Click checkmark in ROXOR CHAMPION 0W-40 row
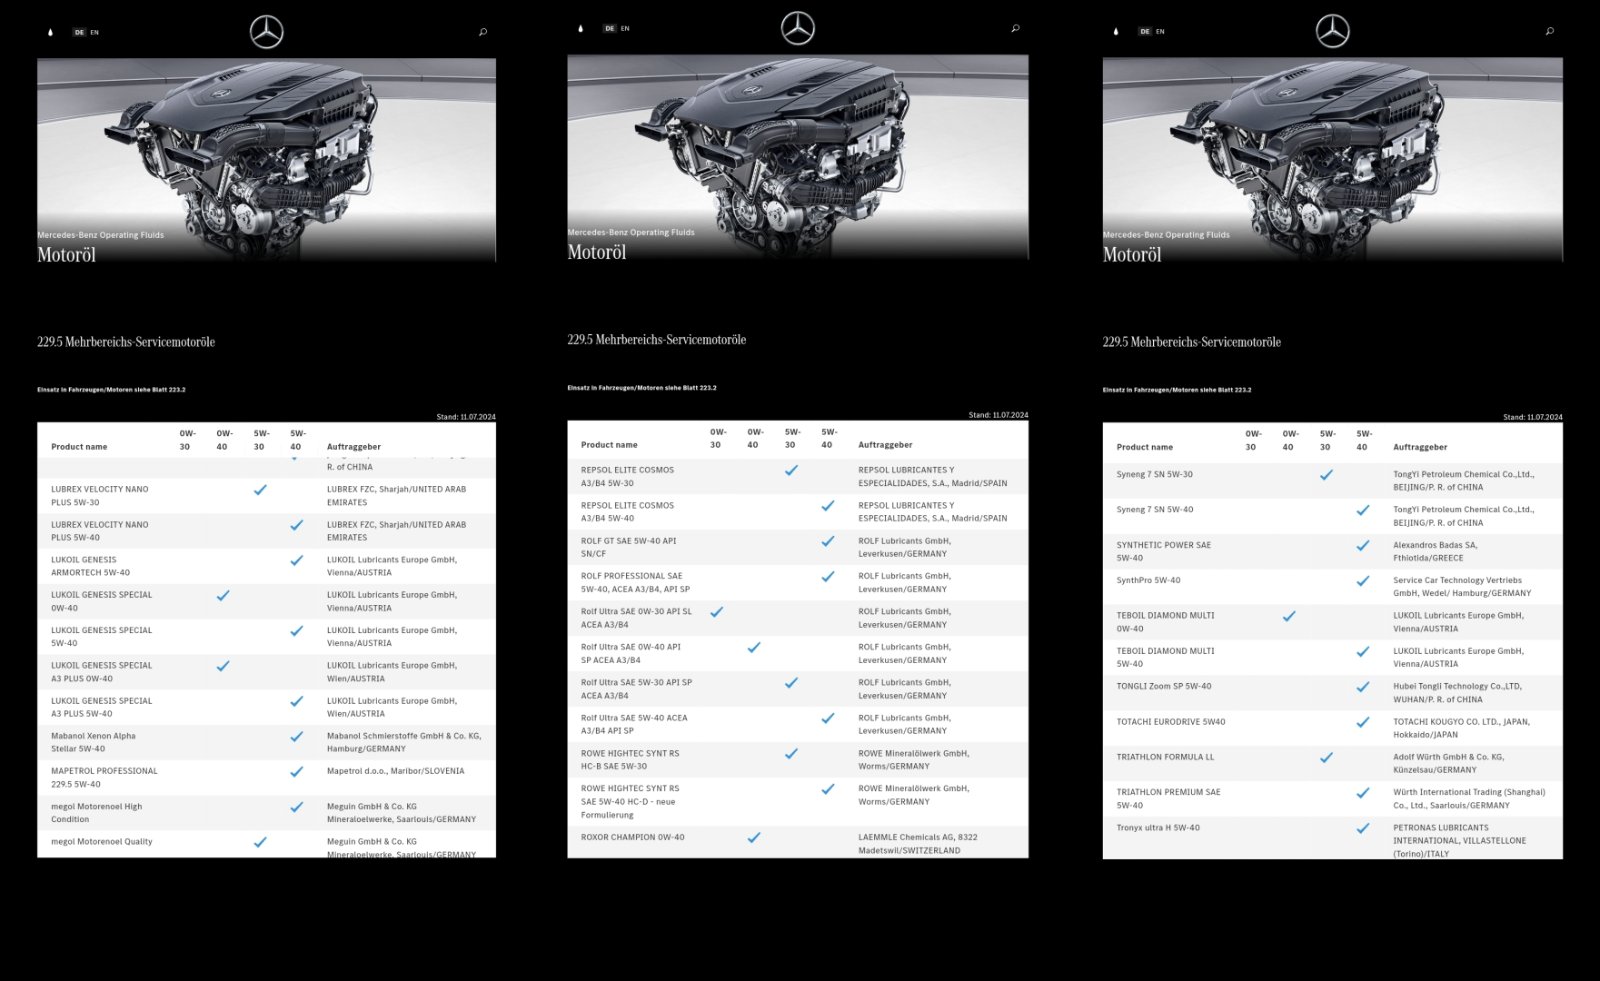 [x=754, y=837]
